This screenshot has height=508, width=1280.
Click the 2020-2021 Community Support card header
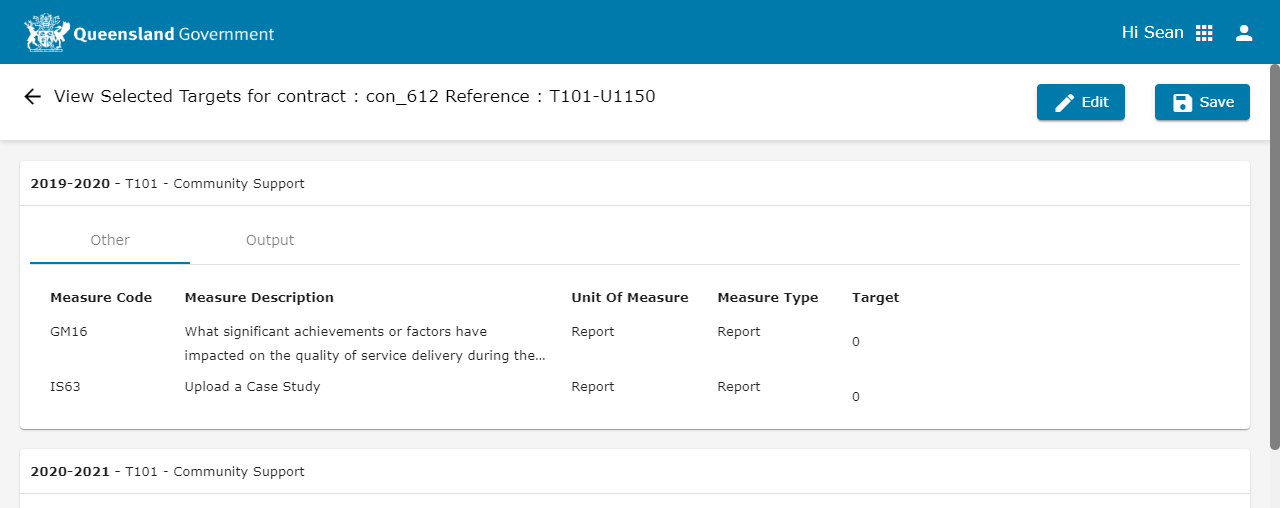coord(168,472)
